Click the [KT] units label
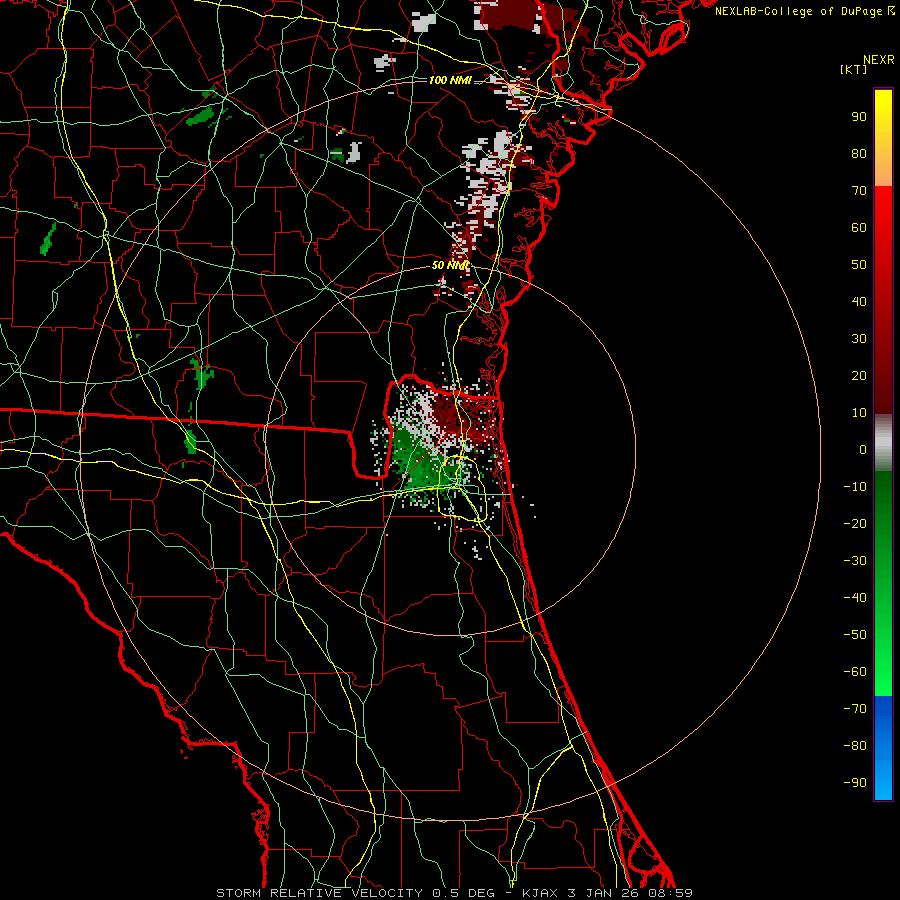900x900 pixels. [x=853, y=69]
